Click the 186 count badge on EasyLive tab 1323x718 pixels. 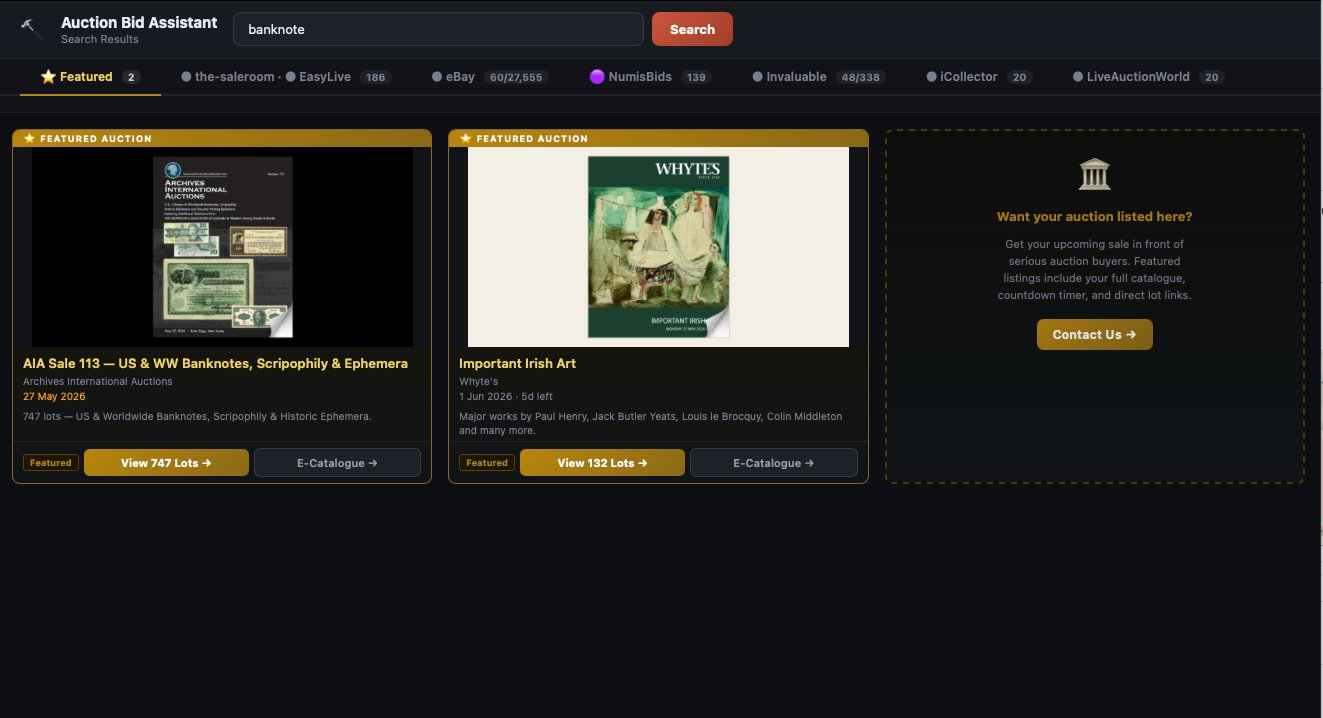375,77
